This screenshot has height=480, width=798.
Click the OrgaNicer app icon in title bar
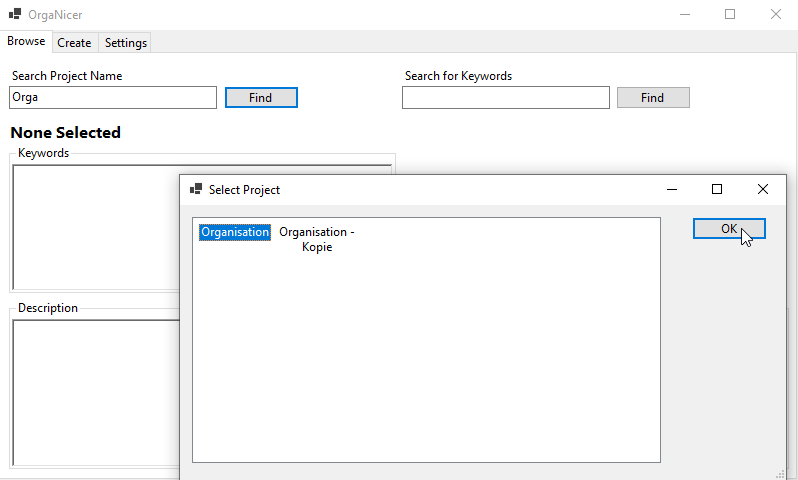click(x=15, y=15)
